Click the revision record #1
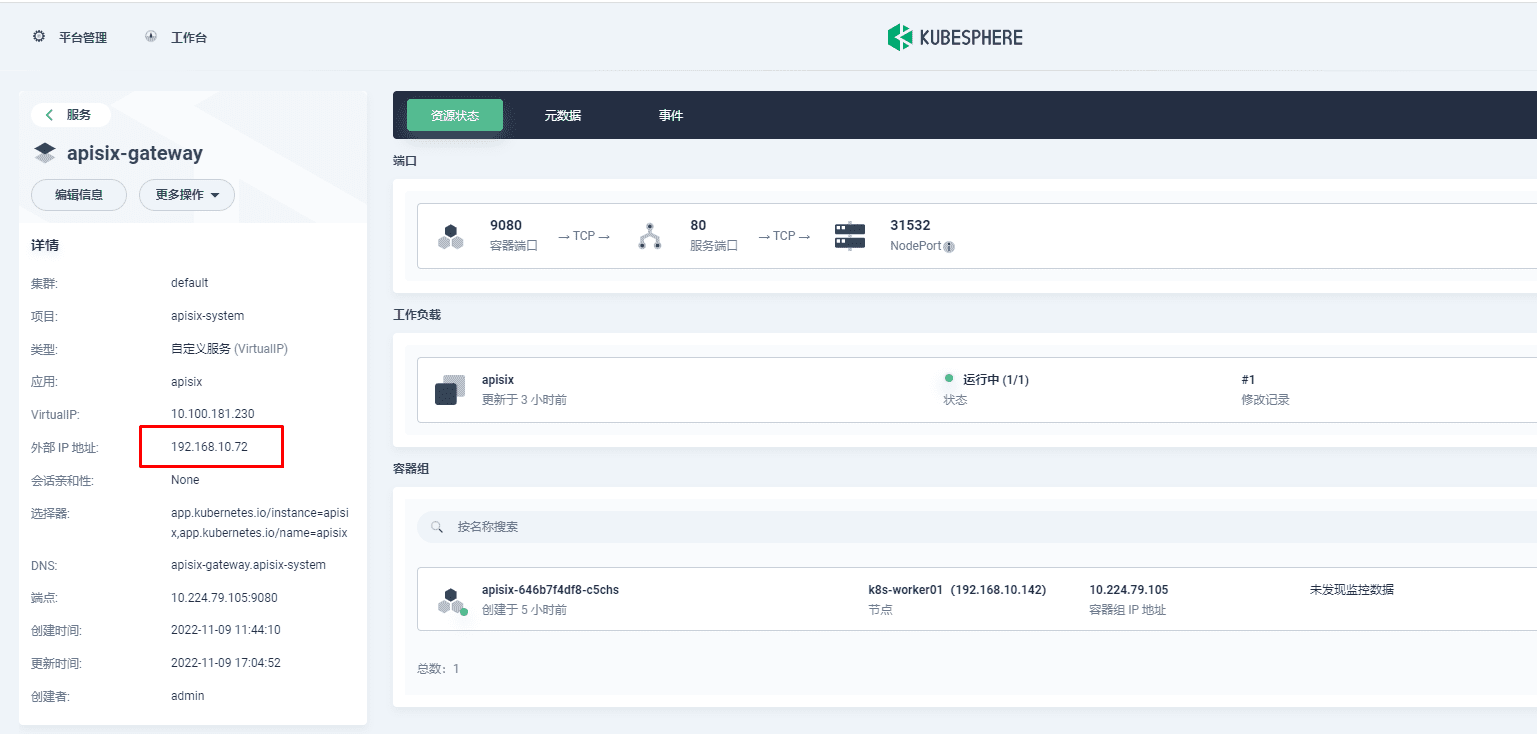Viewport: 1537px width, 734px height. coord(1248,380)
